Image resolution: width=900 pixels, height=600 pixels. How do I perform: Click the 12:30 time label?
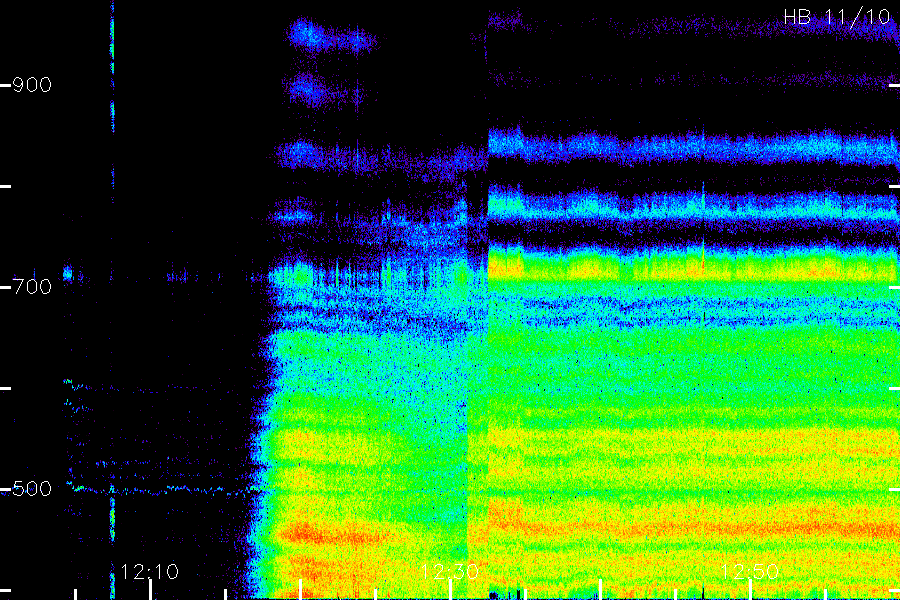point(450,571)
